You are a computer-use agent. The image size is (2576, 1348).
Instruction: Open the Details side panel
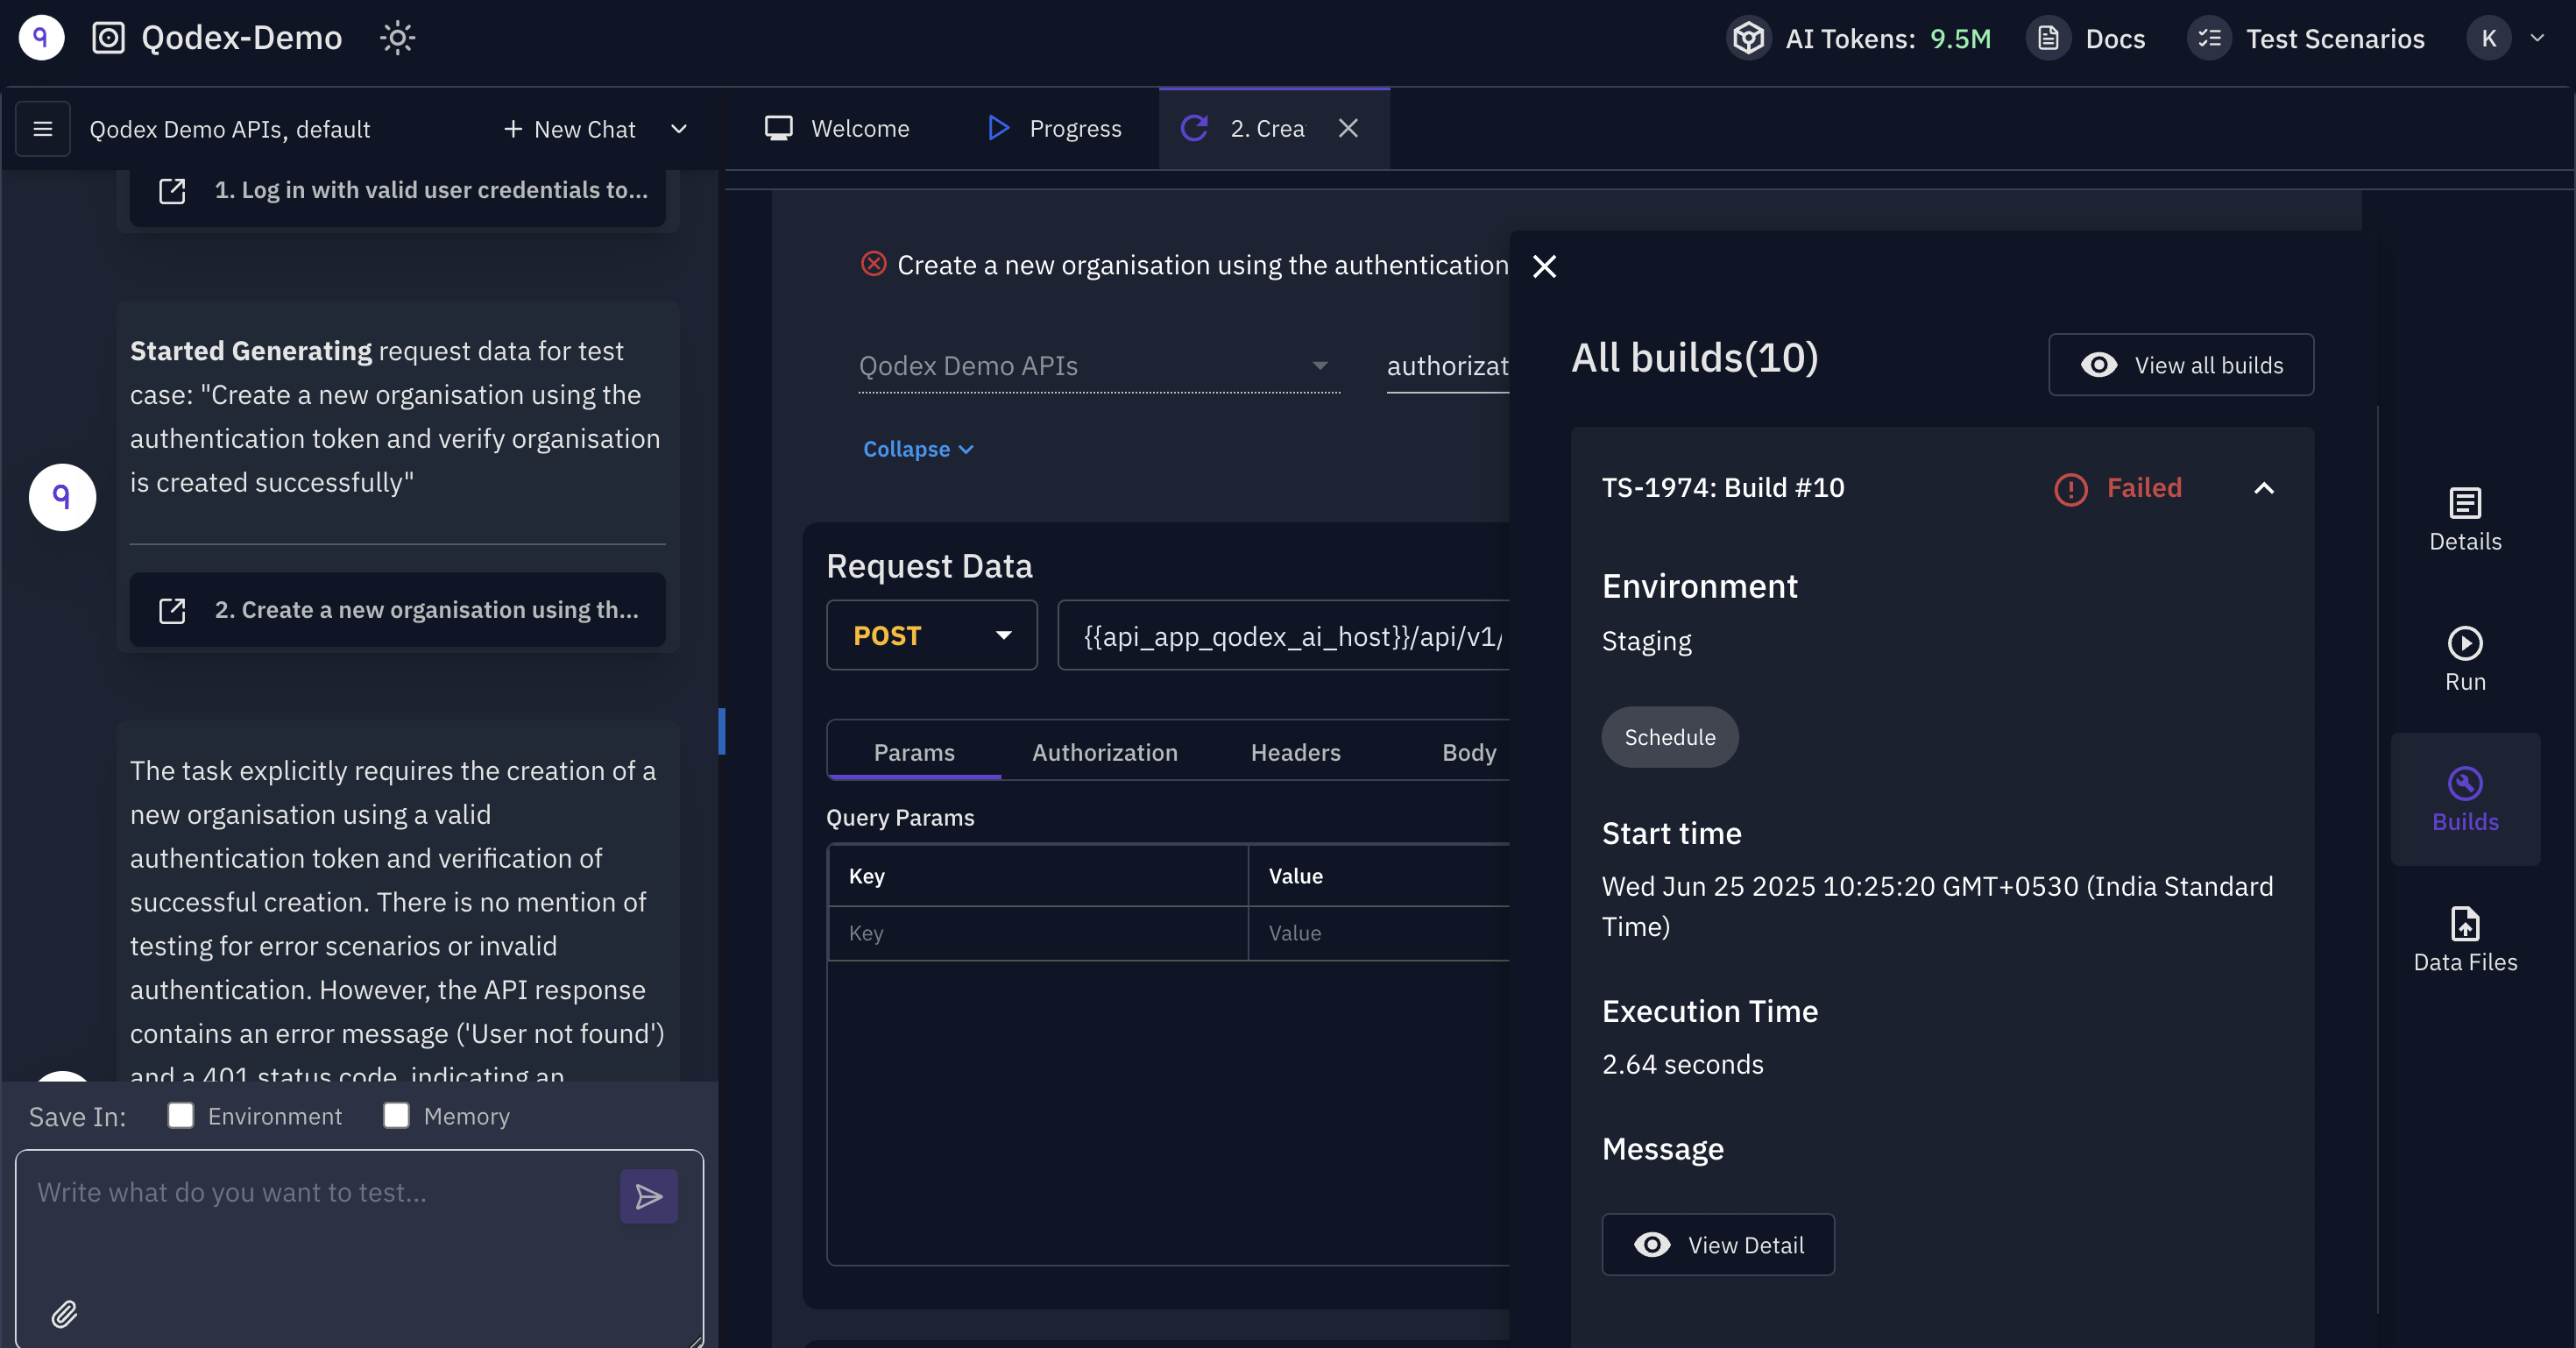pyautogui.click(x=2464, y=520)
